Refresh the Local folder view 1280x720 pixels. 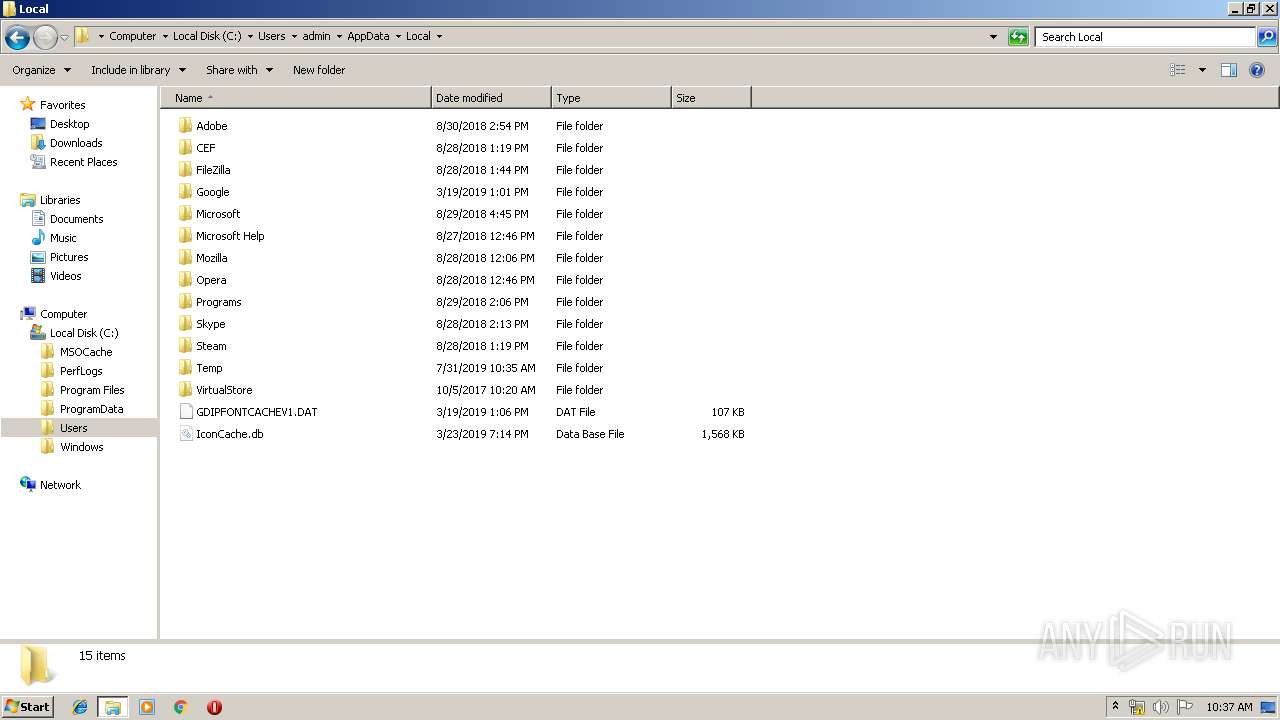click(x=1018, y=37)
